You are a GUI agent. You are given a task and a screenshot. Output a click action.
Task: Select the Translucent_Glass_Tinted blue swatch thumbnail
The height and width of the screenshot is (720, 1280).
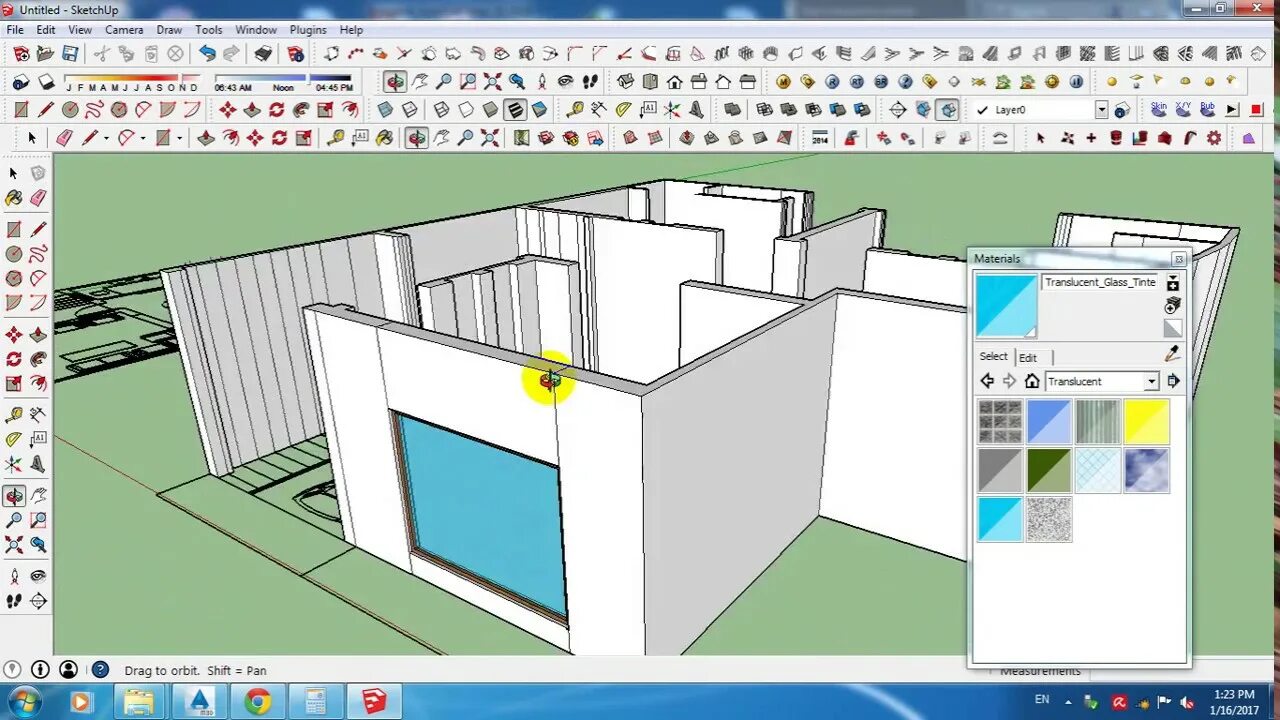(x=1005, y=304)
